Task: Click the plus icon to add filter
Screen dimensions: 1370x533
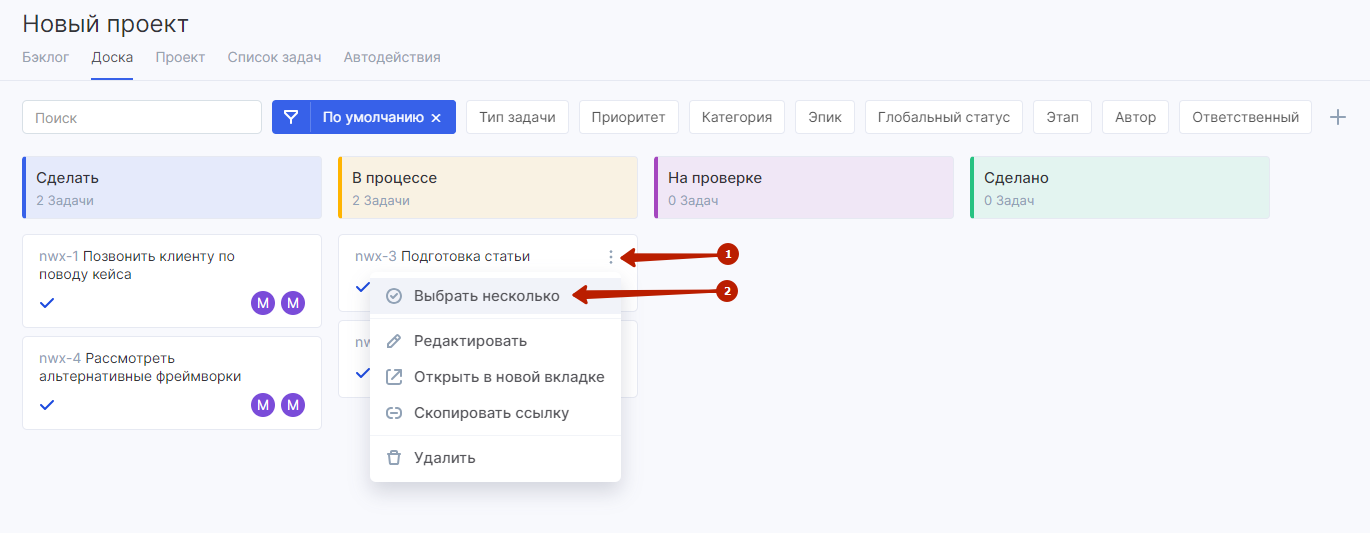Action: (1337, 117)
